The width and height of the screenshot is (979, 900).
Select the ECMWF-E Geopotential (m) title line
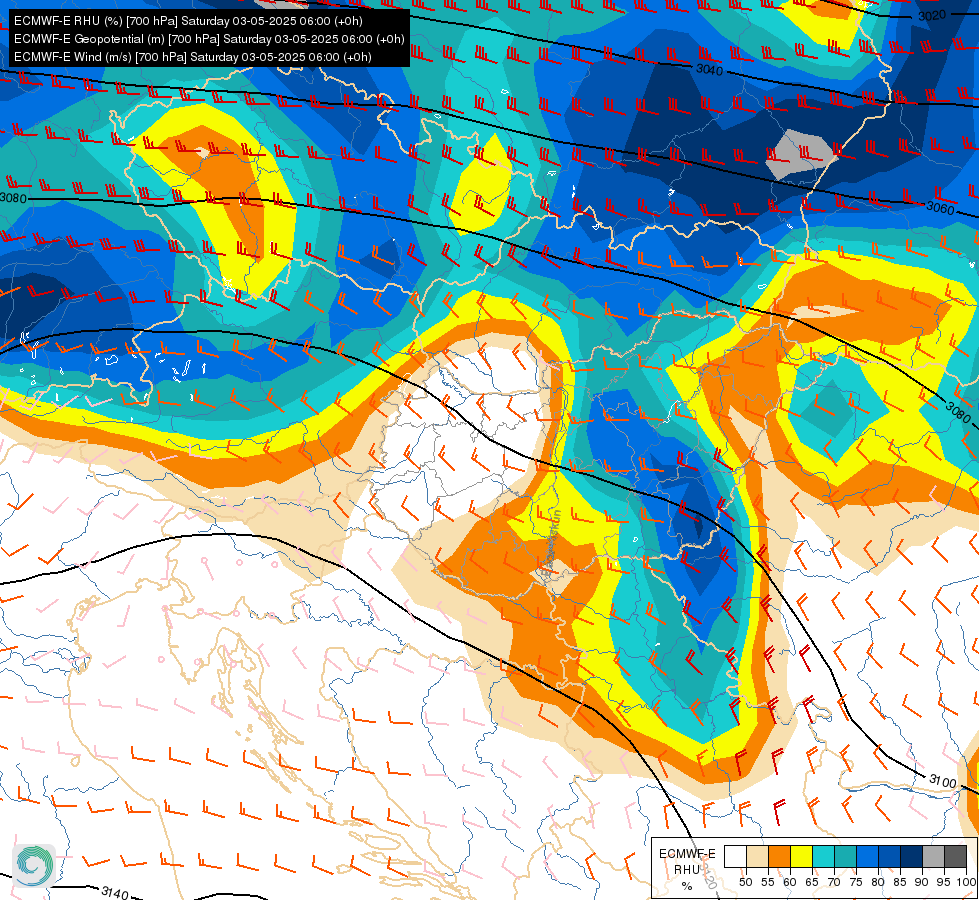tap(209, 39)
